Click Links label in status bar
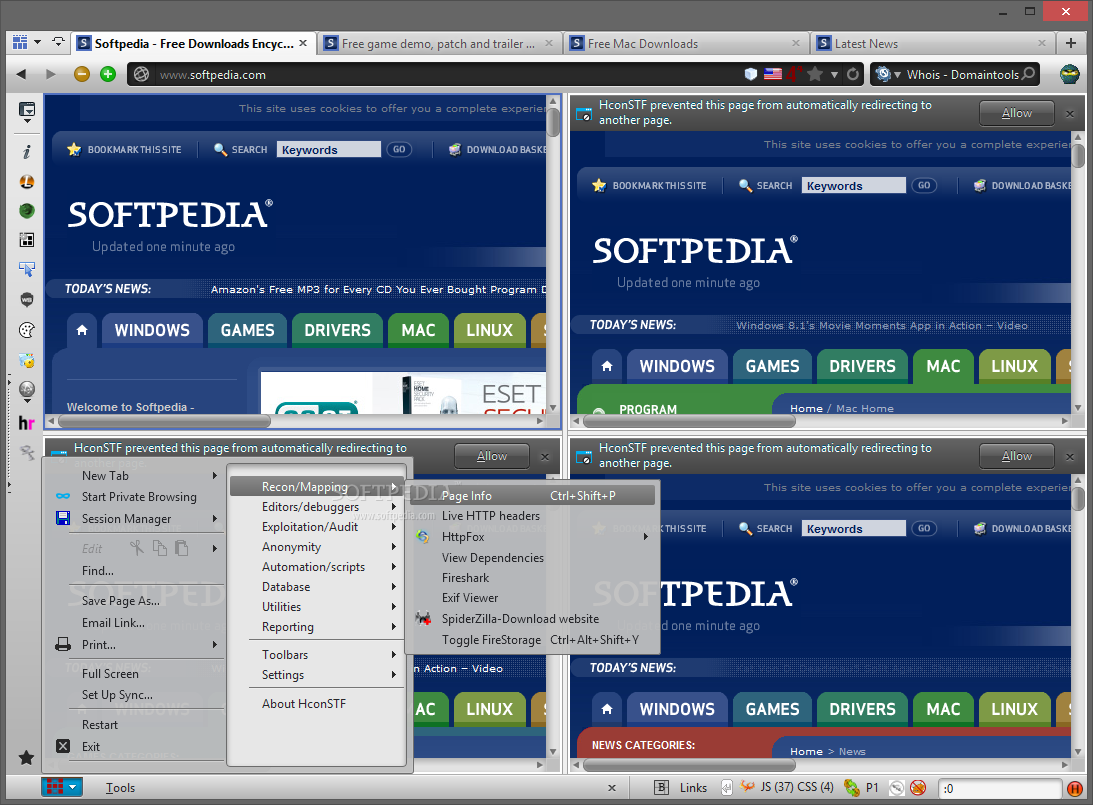This screenshot has height=805, width=1093. click(x=693, y=788)
